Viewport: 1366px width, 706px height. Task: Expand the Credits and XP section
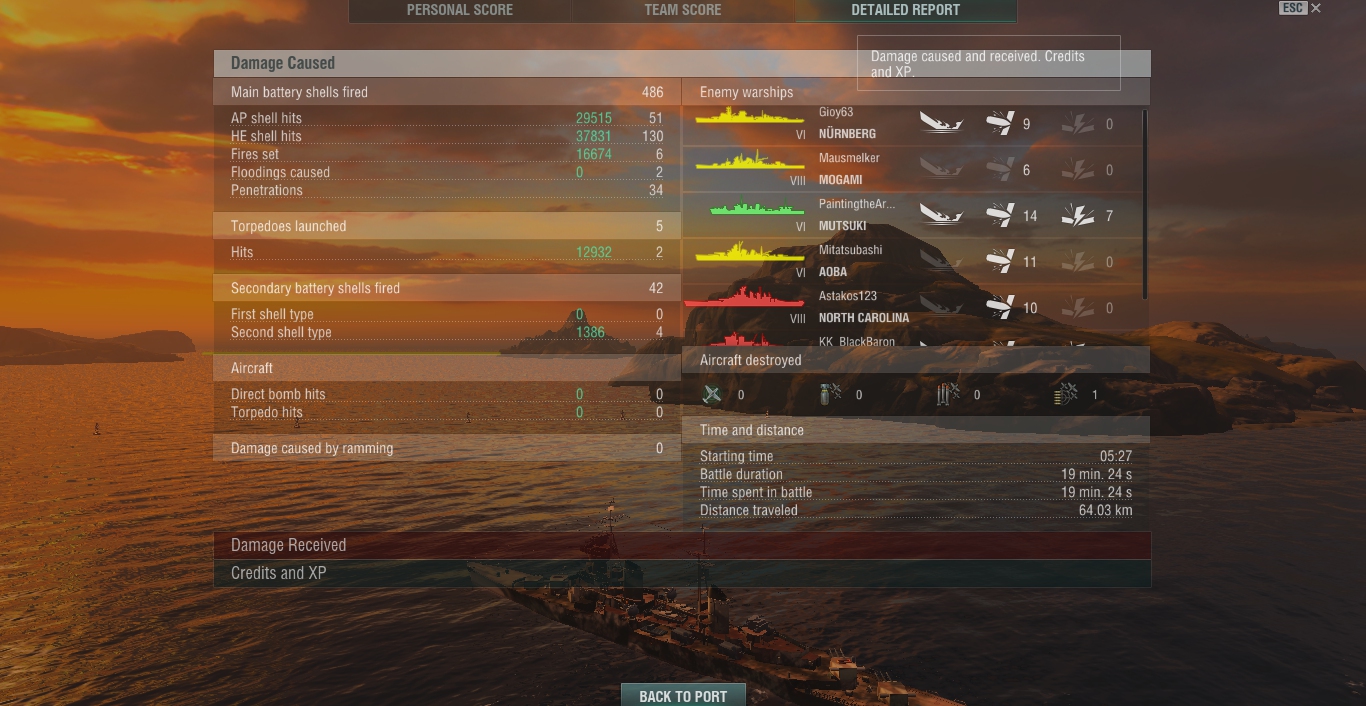(682, 573)
